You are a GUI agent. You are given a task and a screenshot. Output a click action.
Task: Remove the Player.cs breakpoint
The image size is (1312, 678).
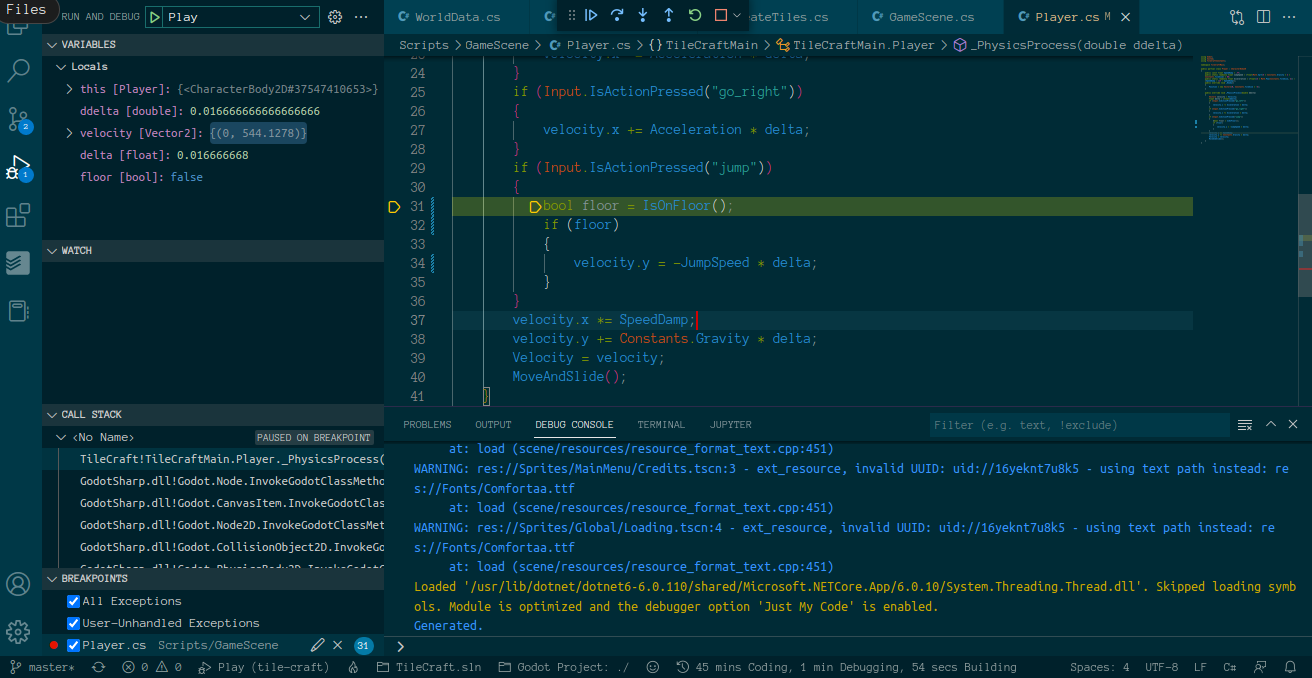338,645
